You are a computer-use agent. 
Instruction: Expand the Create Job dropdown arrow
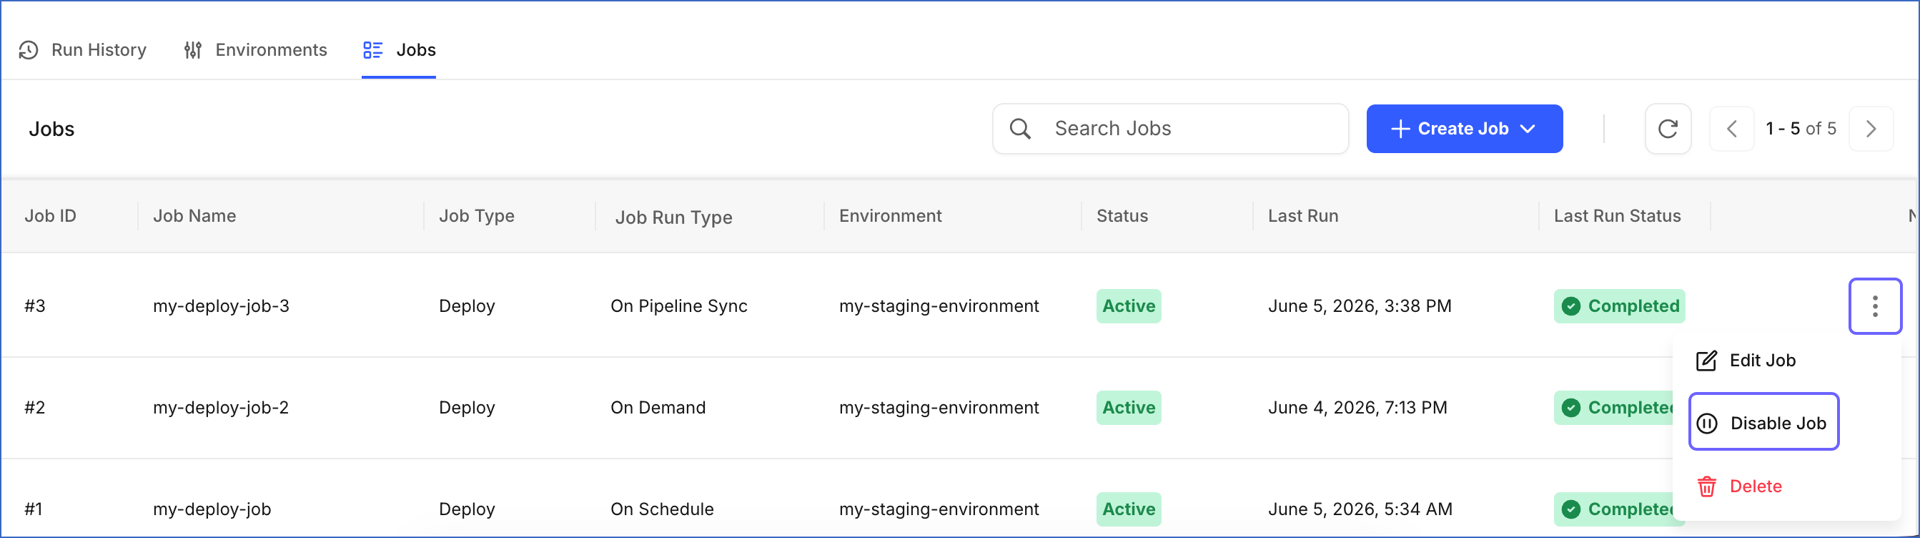coord(1528,129)
